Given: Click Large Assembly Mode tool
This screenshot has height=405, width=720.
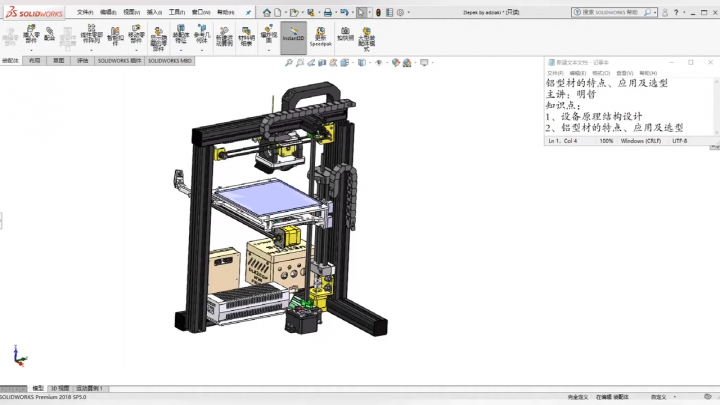Looking at the screenshot, I should 366,39.
